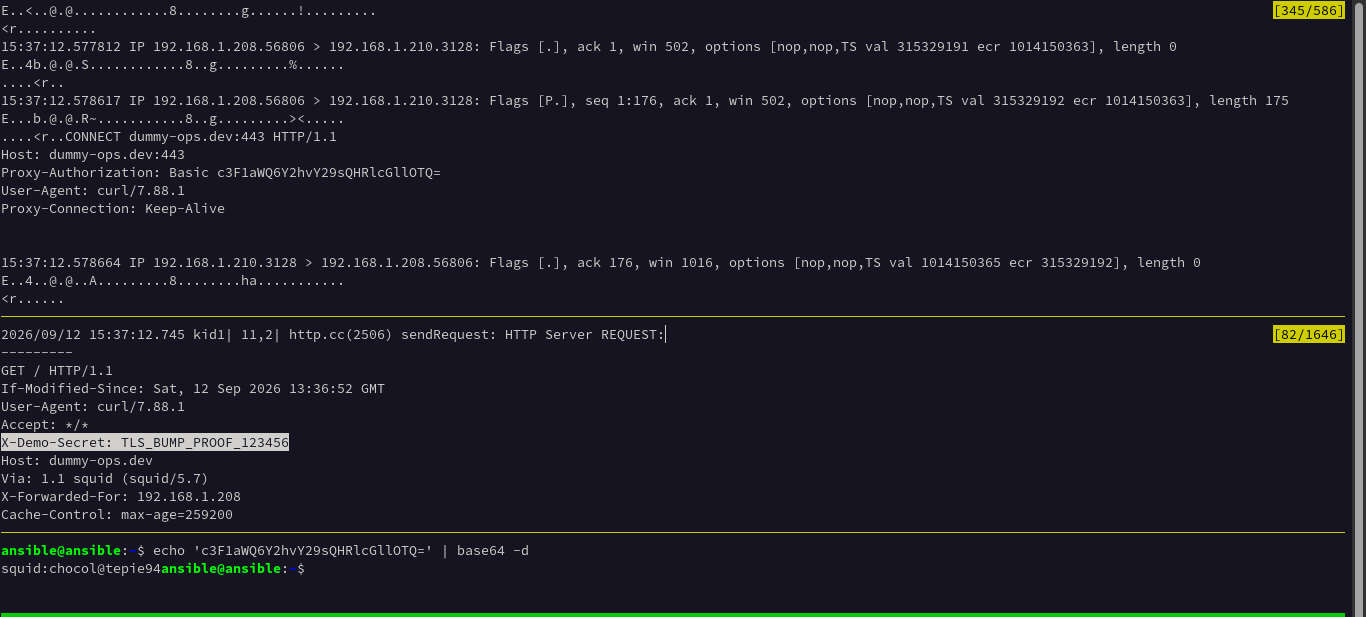Click the length 175 value
The width and height of the screenshot is (1366, 617).
click(1249, 101)
